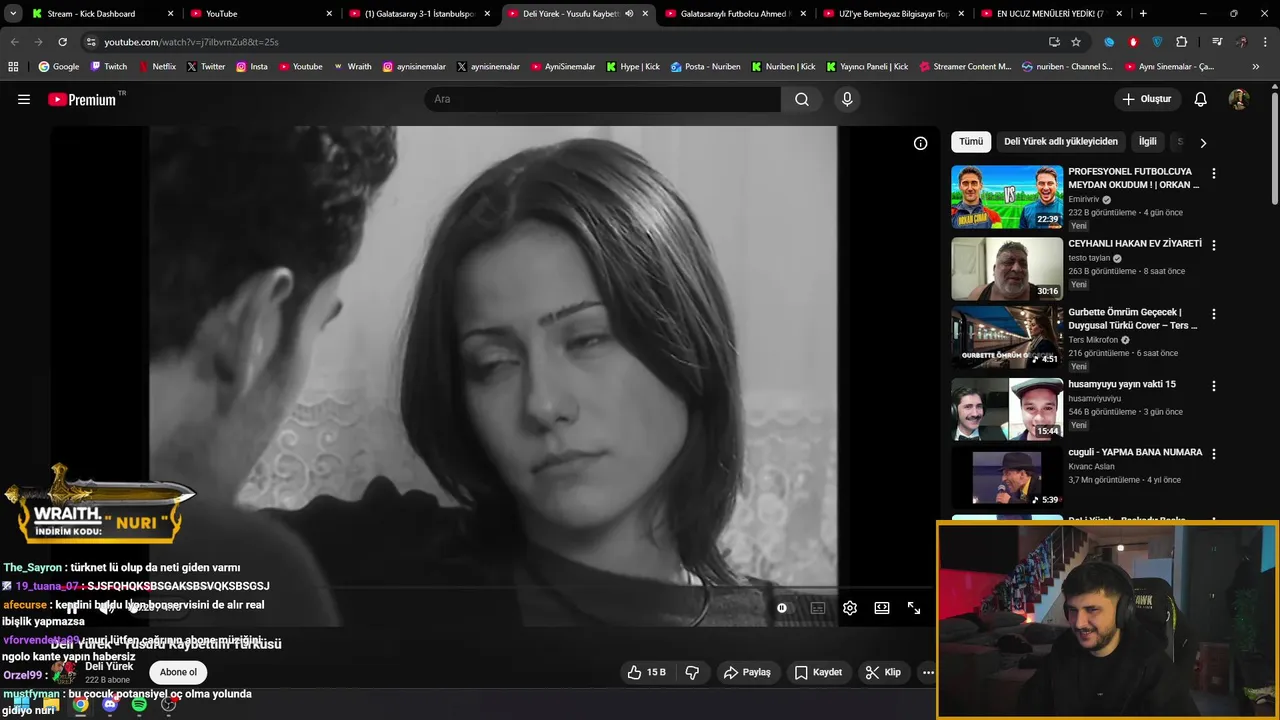Dislike the video
1280x720 pixels.
(692, 672)
